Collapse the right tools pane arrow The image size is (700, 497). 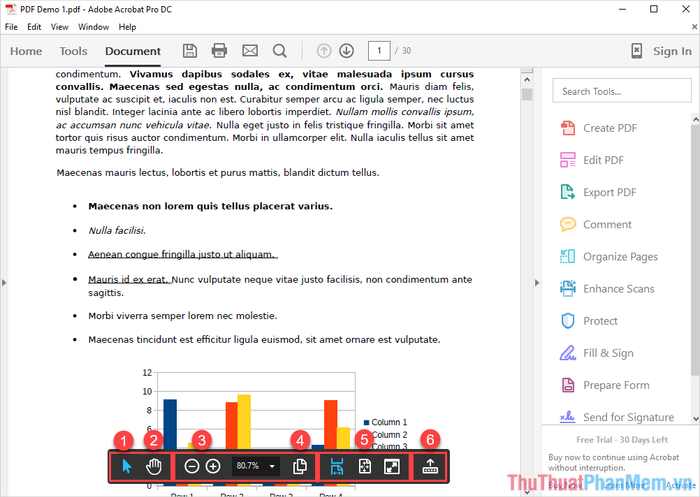(537, 283)
